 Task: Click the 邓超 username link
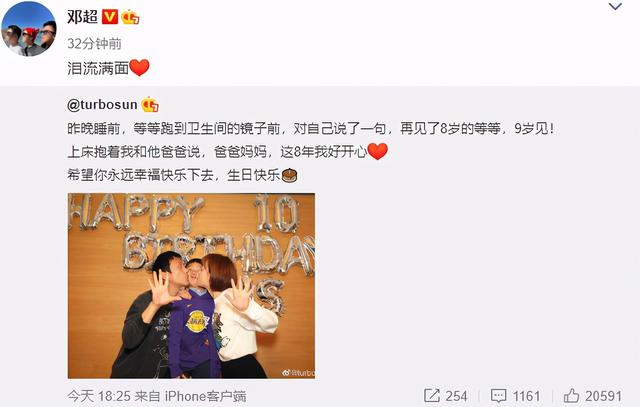tap(82, 17)
